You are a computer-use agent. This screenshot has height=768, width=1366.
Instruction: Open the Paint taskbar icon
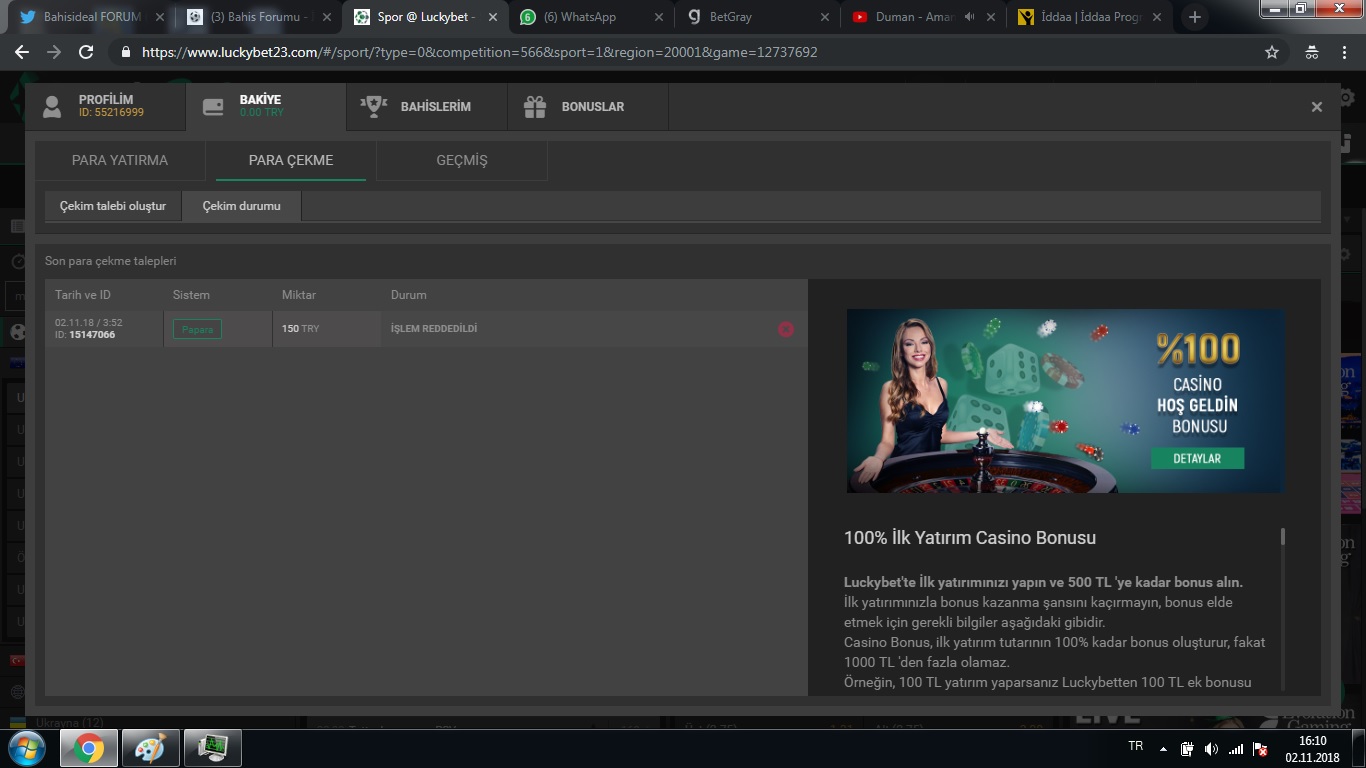(151, 748)
